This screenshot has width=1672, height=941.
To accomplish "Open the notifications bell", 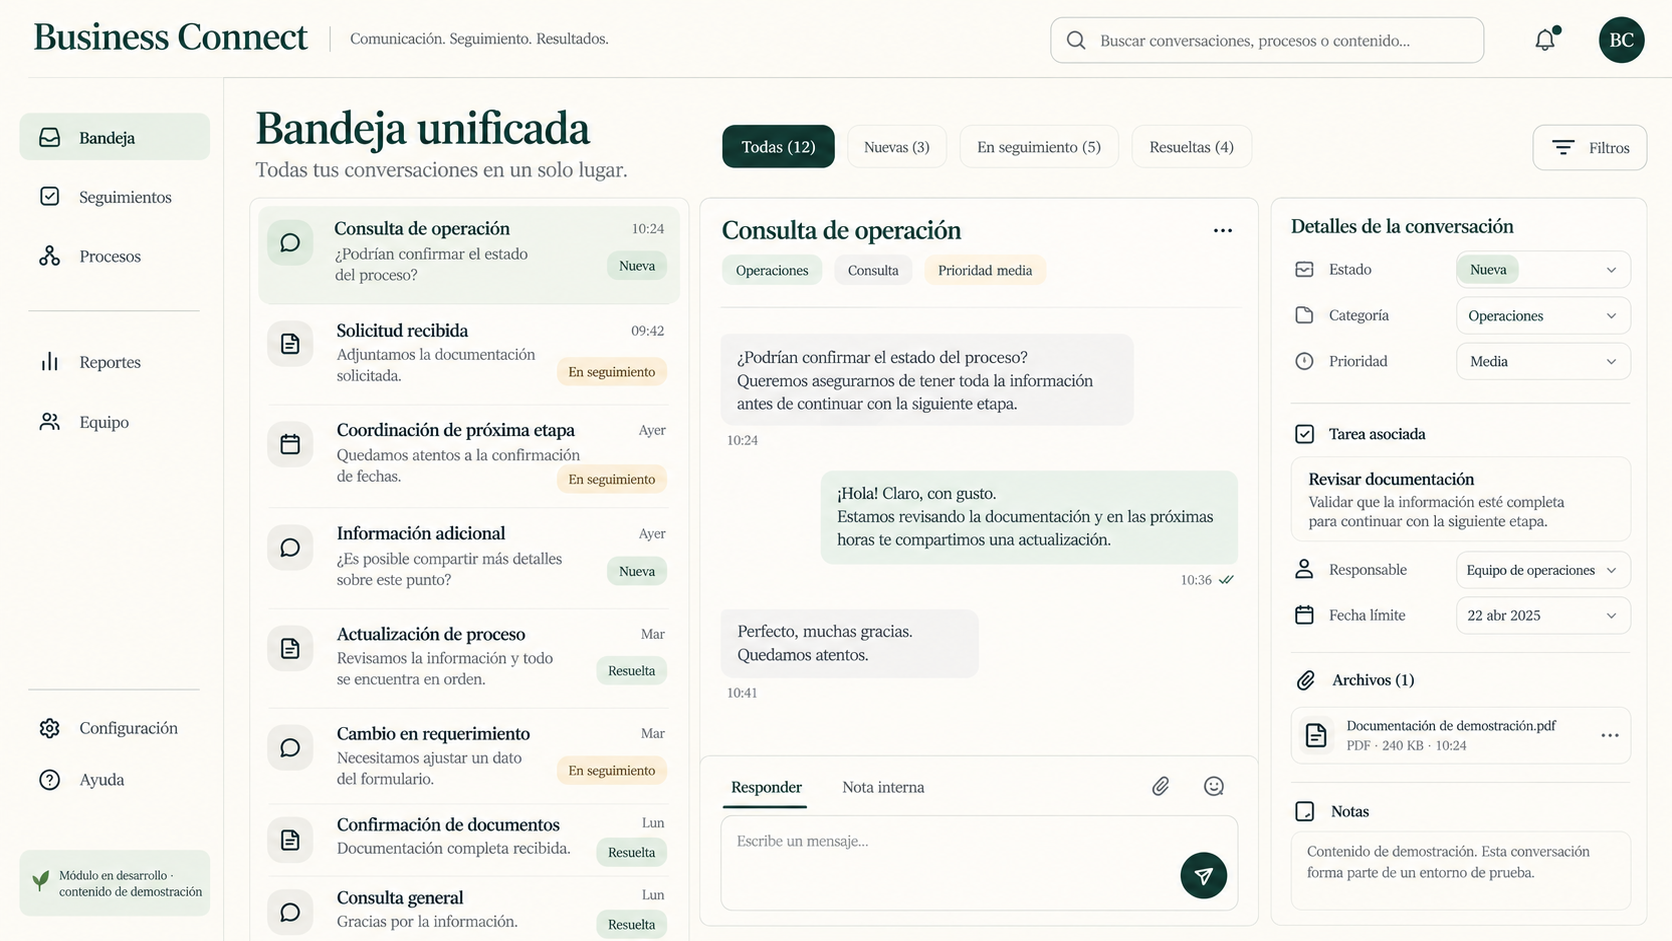I will [x=1546, y=40].
